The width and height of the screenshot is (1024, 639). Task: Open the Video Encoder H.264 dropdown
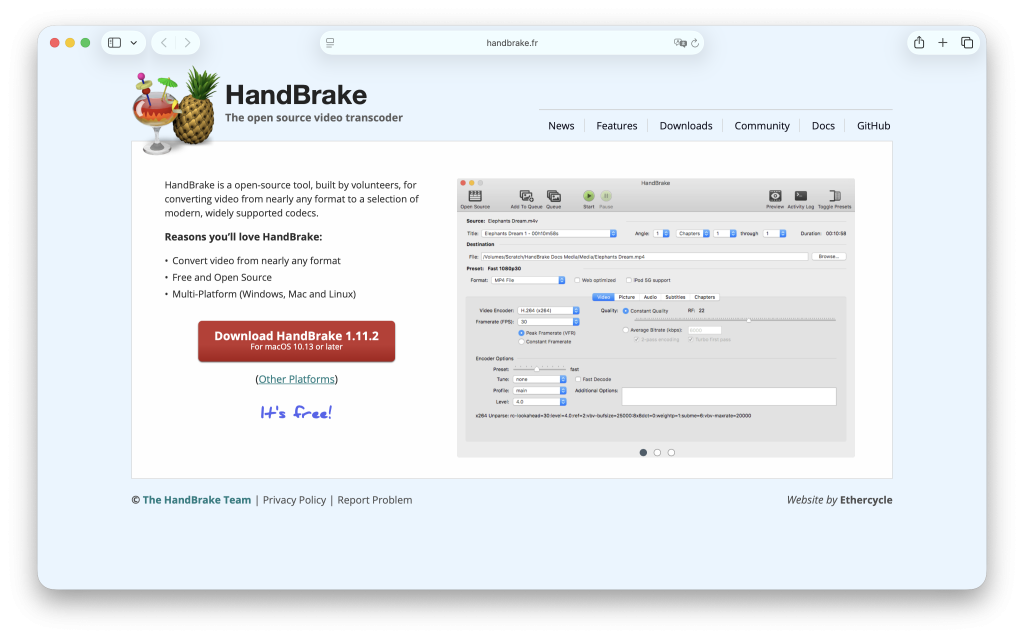point(548,310)
